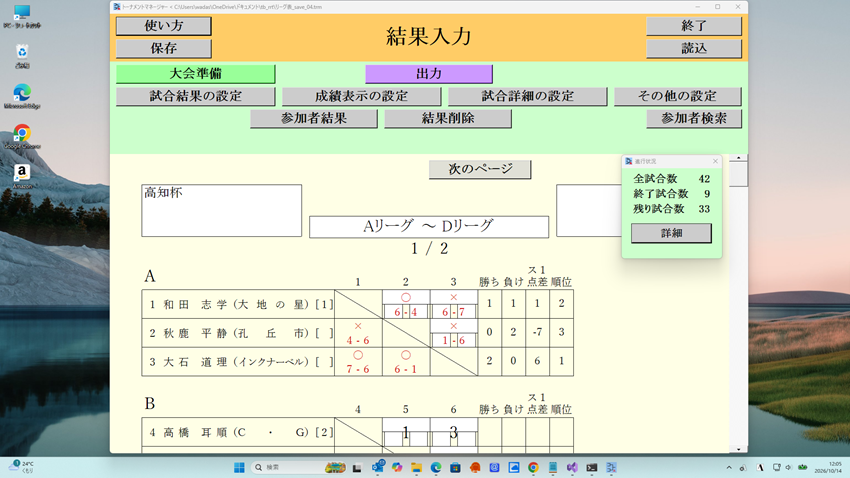Click the vertical scrollbar down arrow

738,449
